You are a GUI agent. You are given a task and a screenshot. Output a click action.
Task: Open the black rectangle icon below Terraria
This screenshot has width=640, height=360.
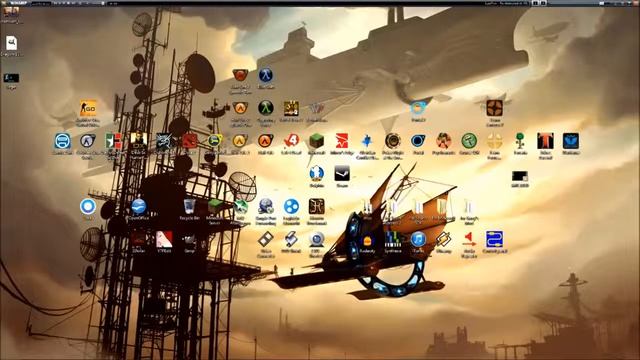click(x=520, y=176)
